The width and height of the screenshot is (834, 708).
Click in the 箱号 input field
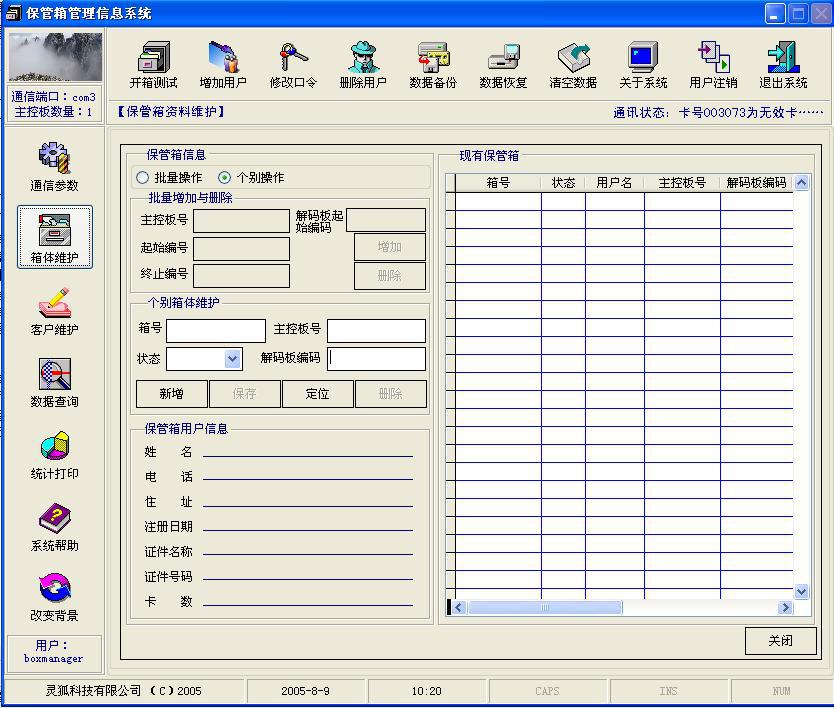pyautogui.click(x=216, y=331)
